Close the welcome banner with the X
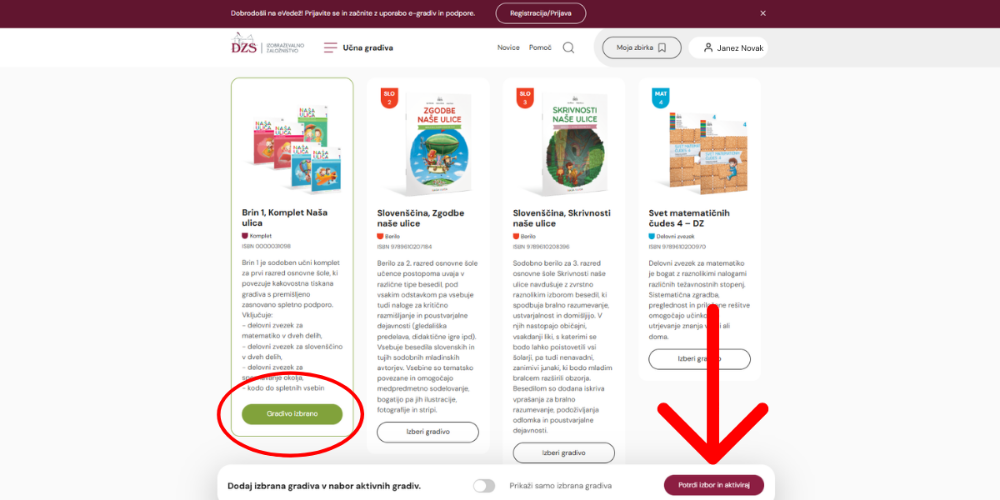Viewport: 1000px width, 500px height. click(x=763, y=13)
